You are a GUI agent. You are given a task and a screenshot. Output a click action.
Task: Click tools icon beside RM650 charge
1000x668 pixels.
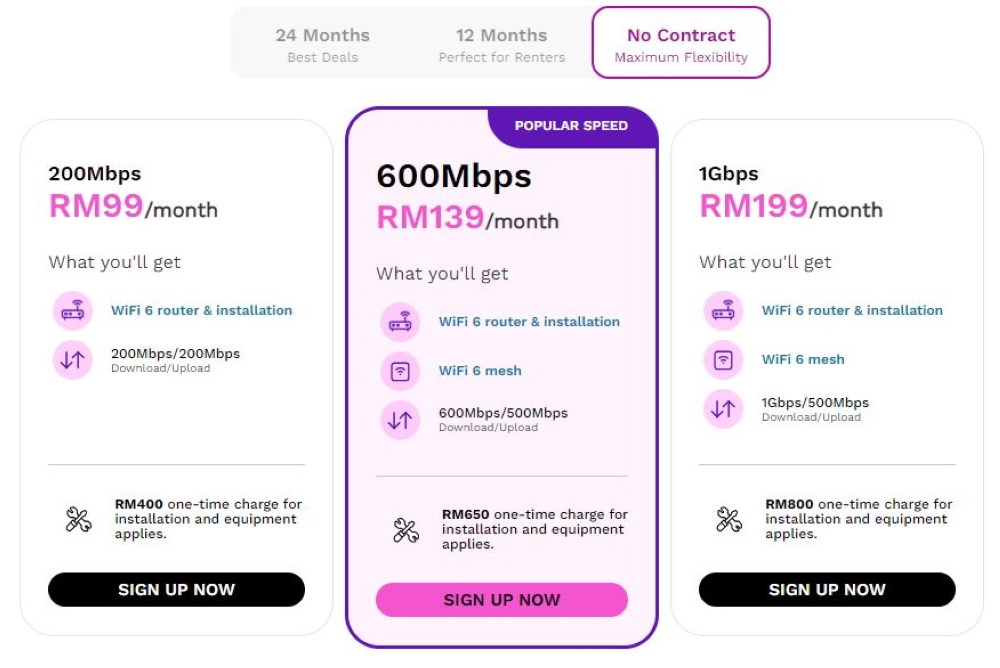406,530
